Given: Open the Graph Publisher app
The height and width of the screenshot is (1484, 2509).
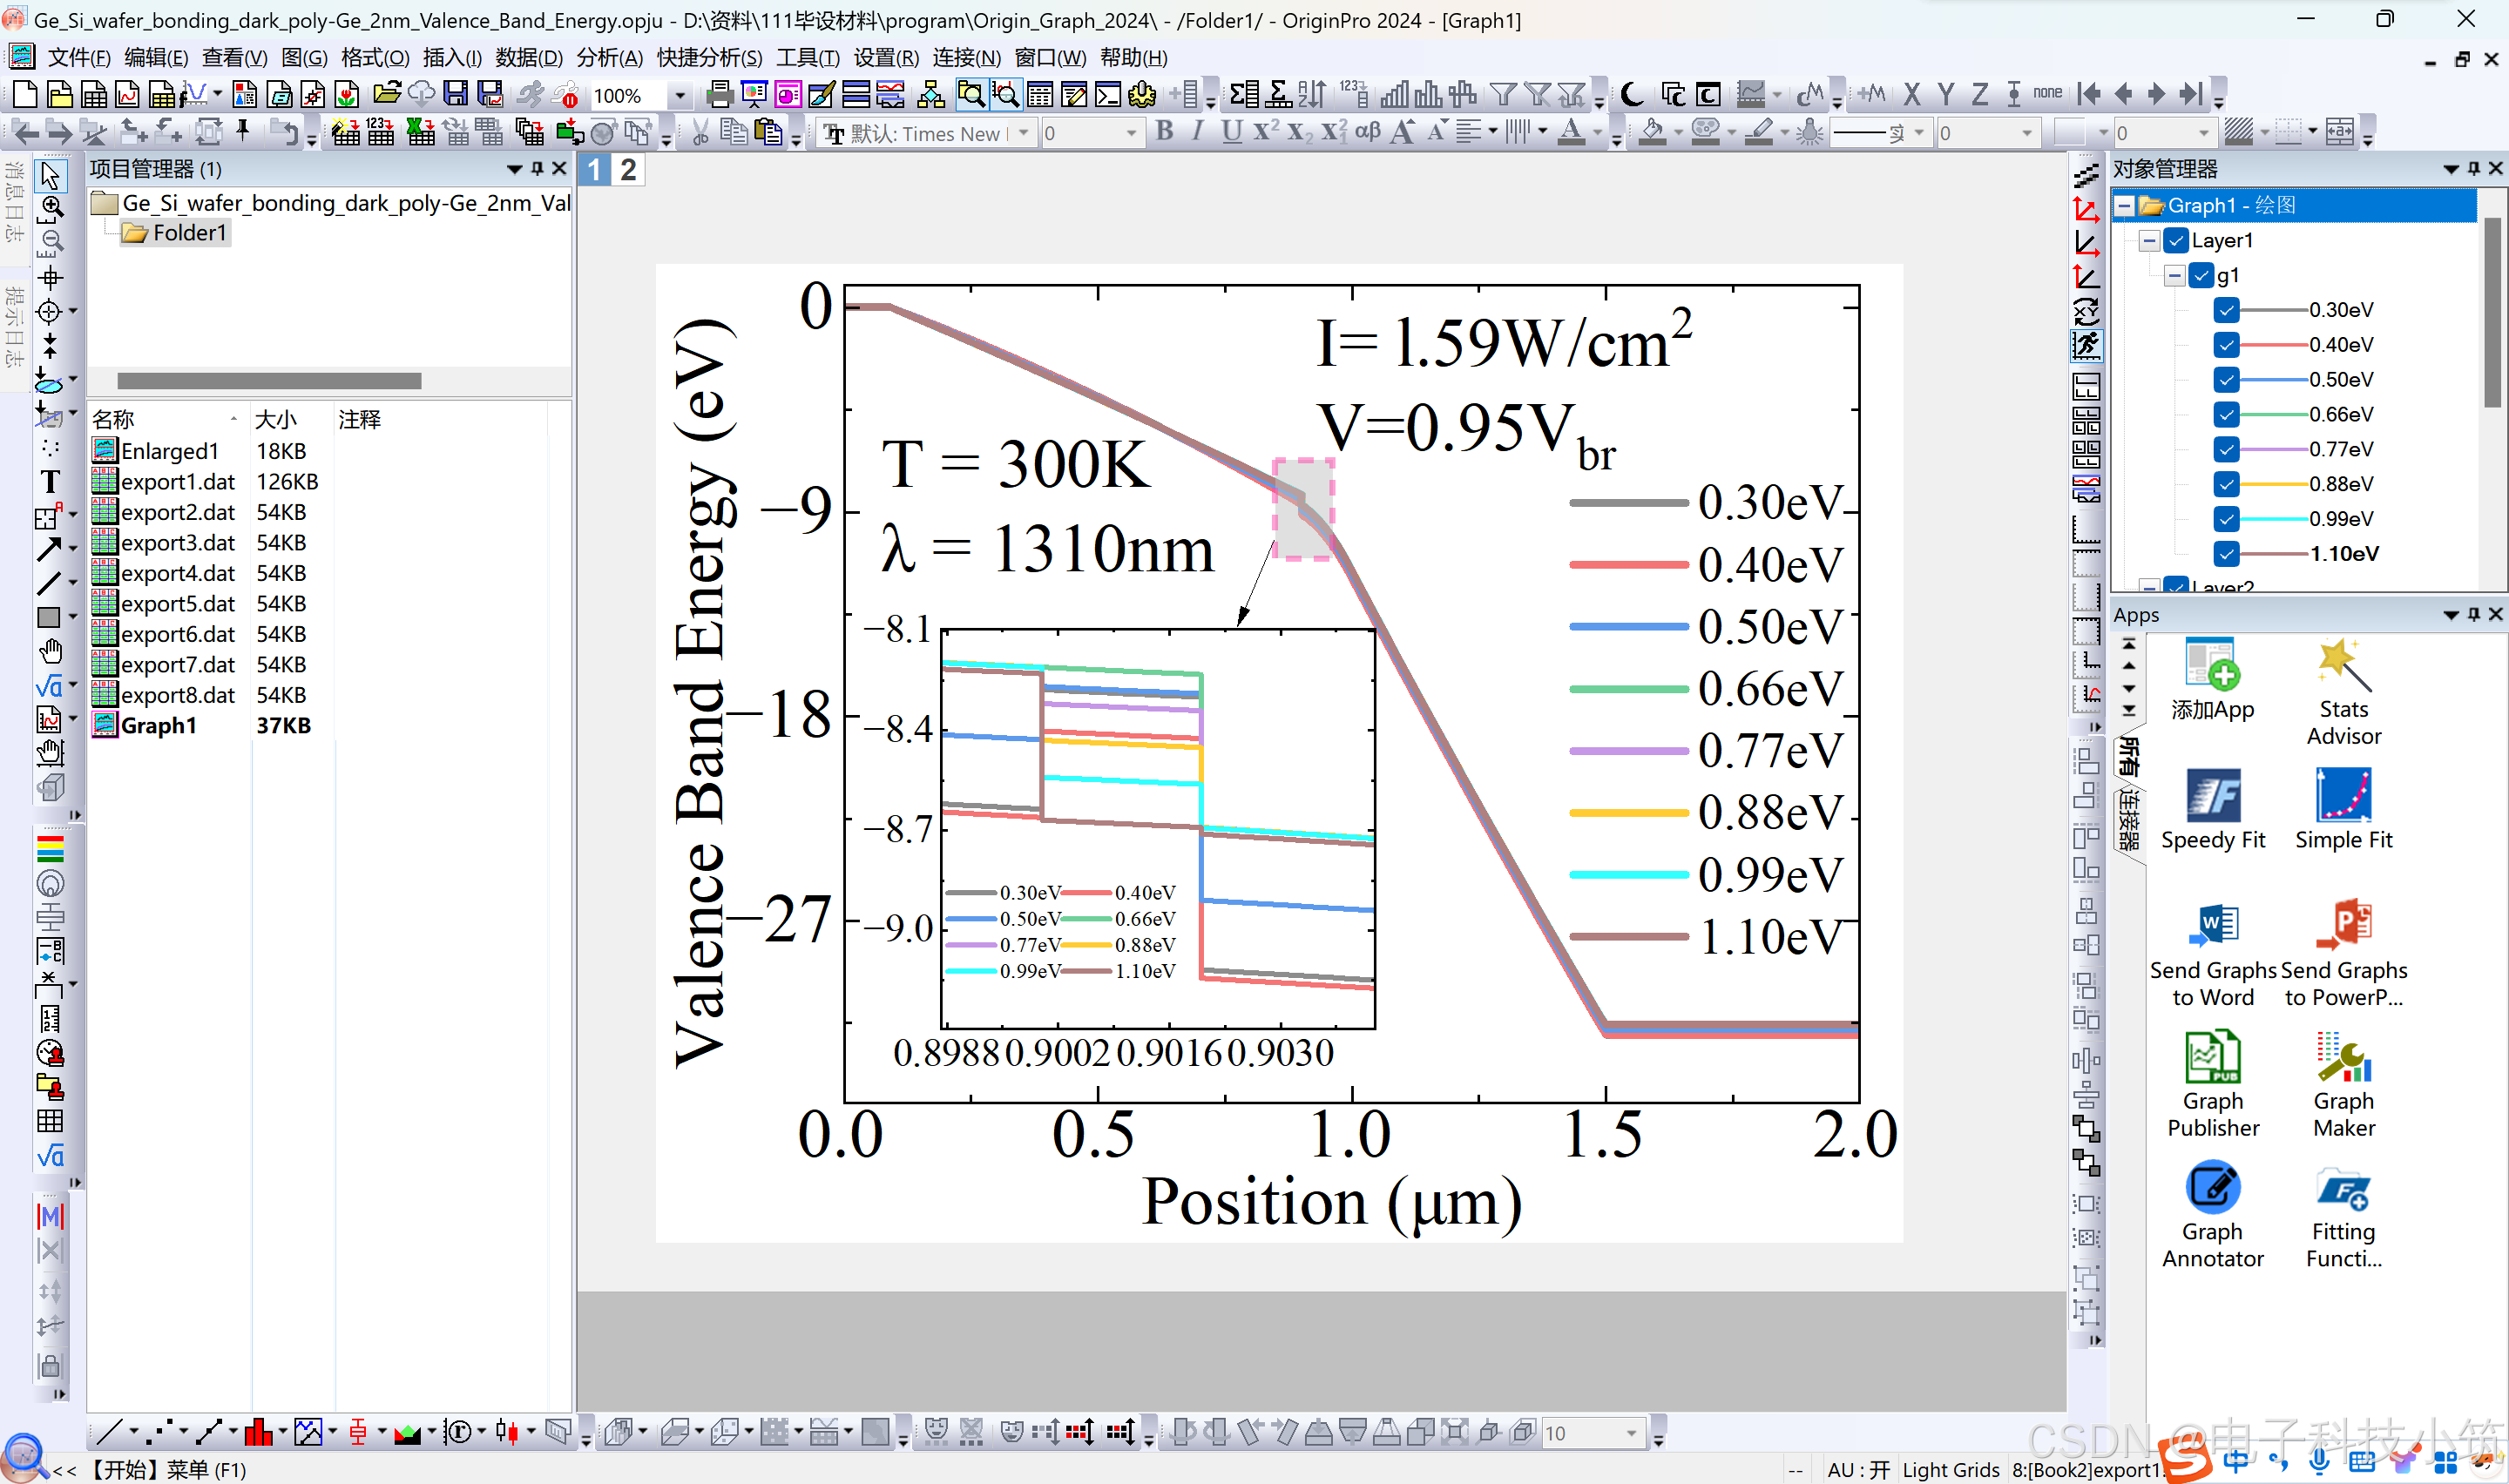Looking at the screenshot, I should click(2212, 1084).
